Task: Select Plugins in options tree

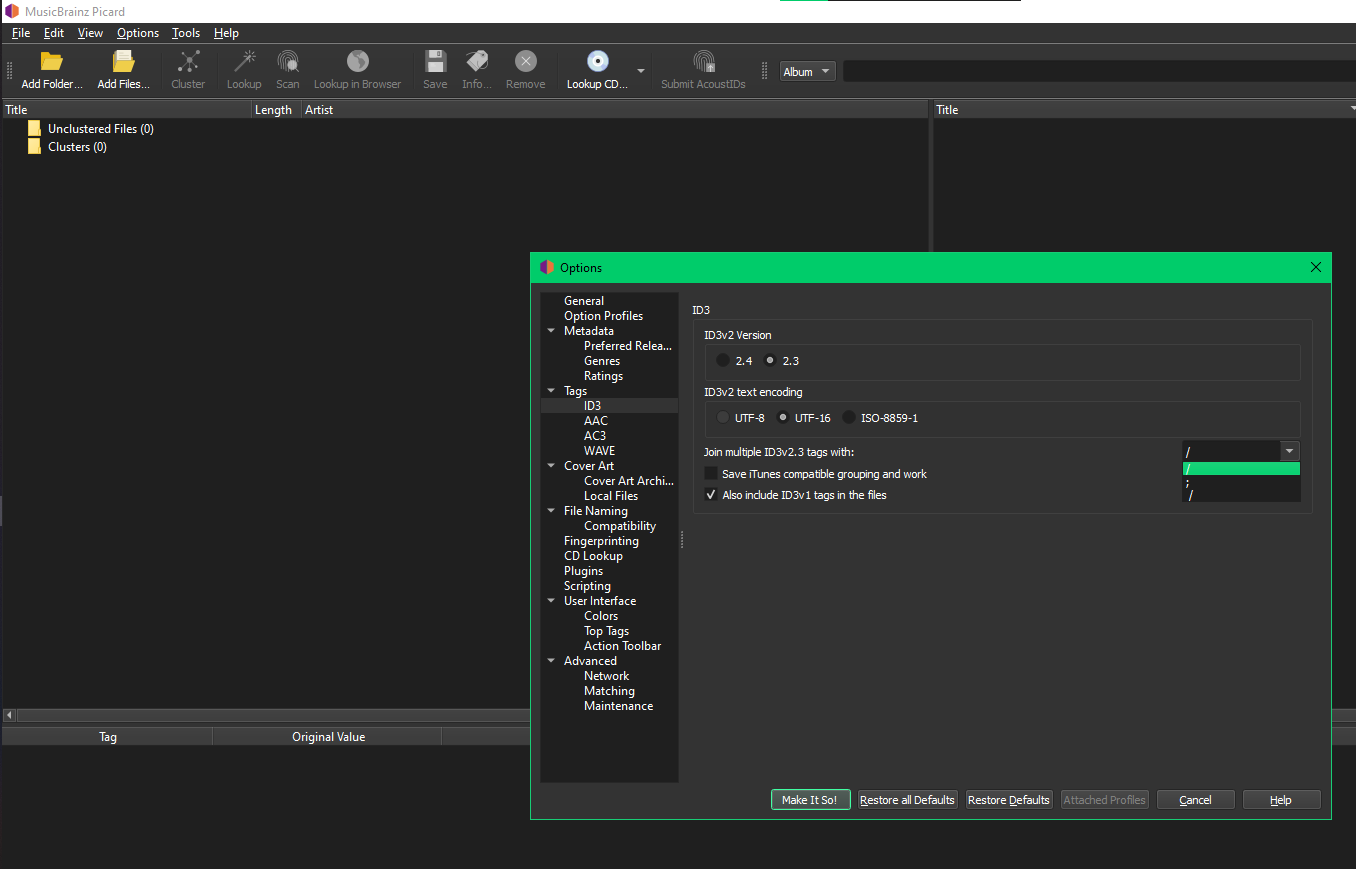Action: [x=583, y=571]
